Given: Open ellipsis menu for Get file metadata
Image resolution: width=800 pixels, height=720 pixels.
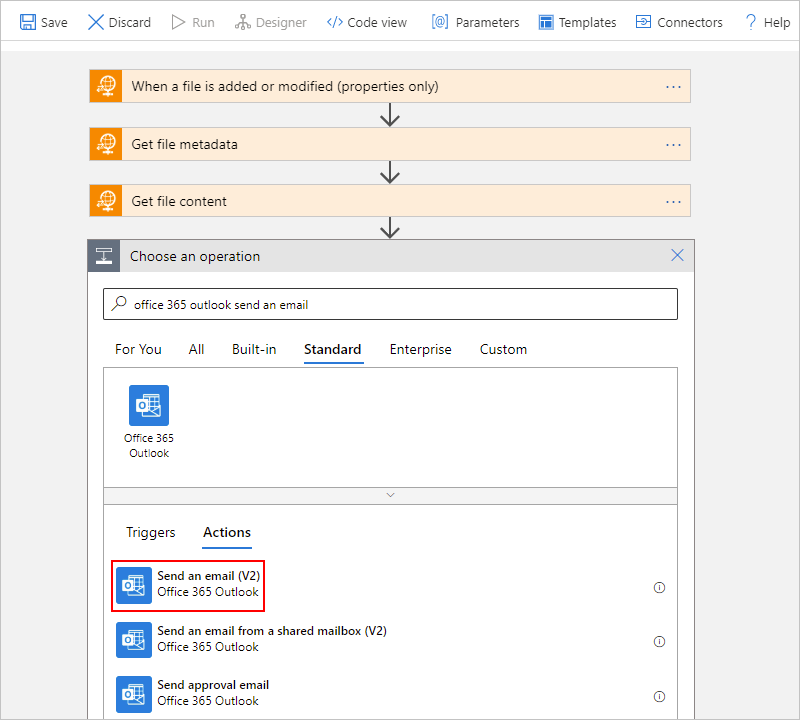Looking at the screenshot, I should tap(674, 144).
